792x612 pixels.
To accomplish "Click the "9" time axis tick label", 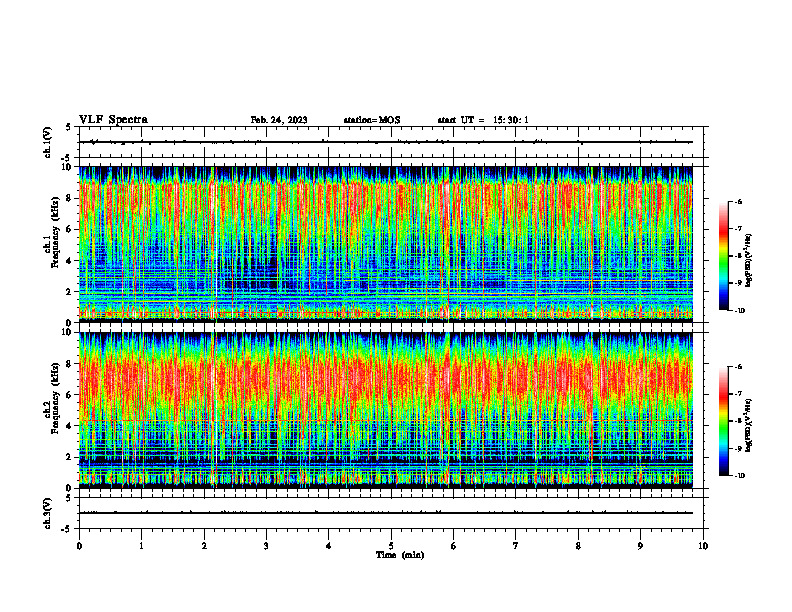I will 640,546.
